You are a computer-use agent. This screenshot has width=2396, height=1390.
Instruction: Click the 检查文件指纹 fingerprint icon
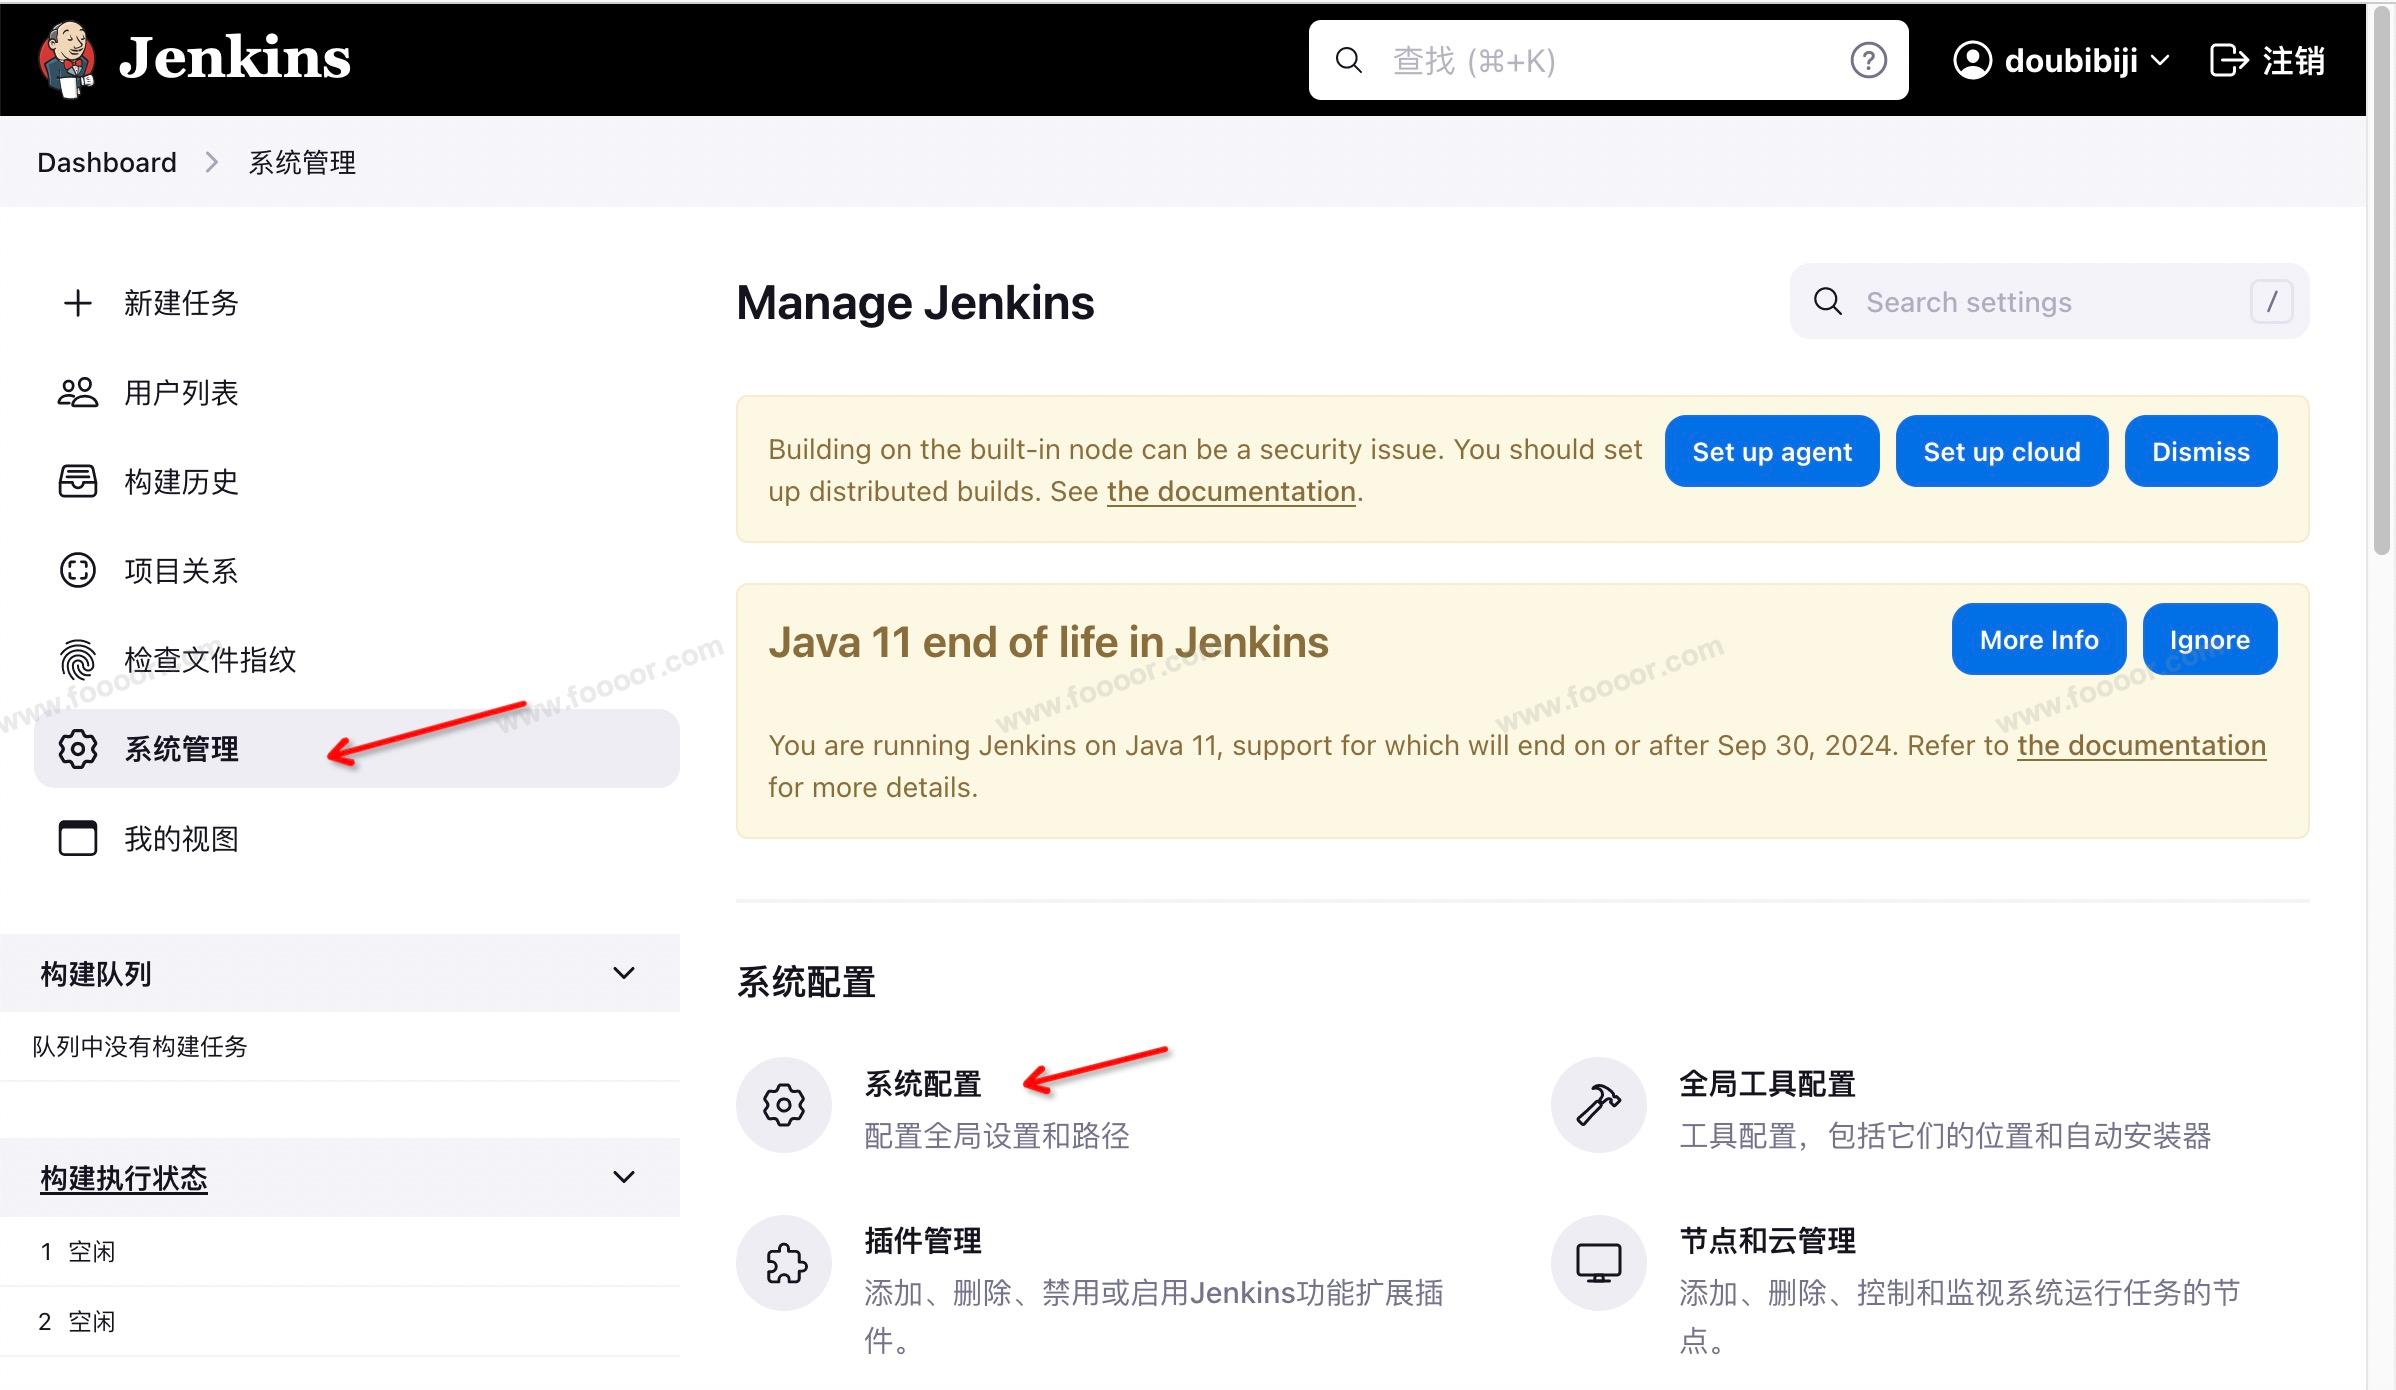point(77,660)
